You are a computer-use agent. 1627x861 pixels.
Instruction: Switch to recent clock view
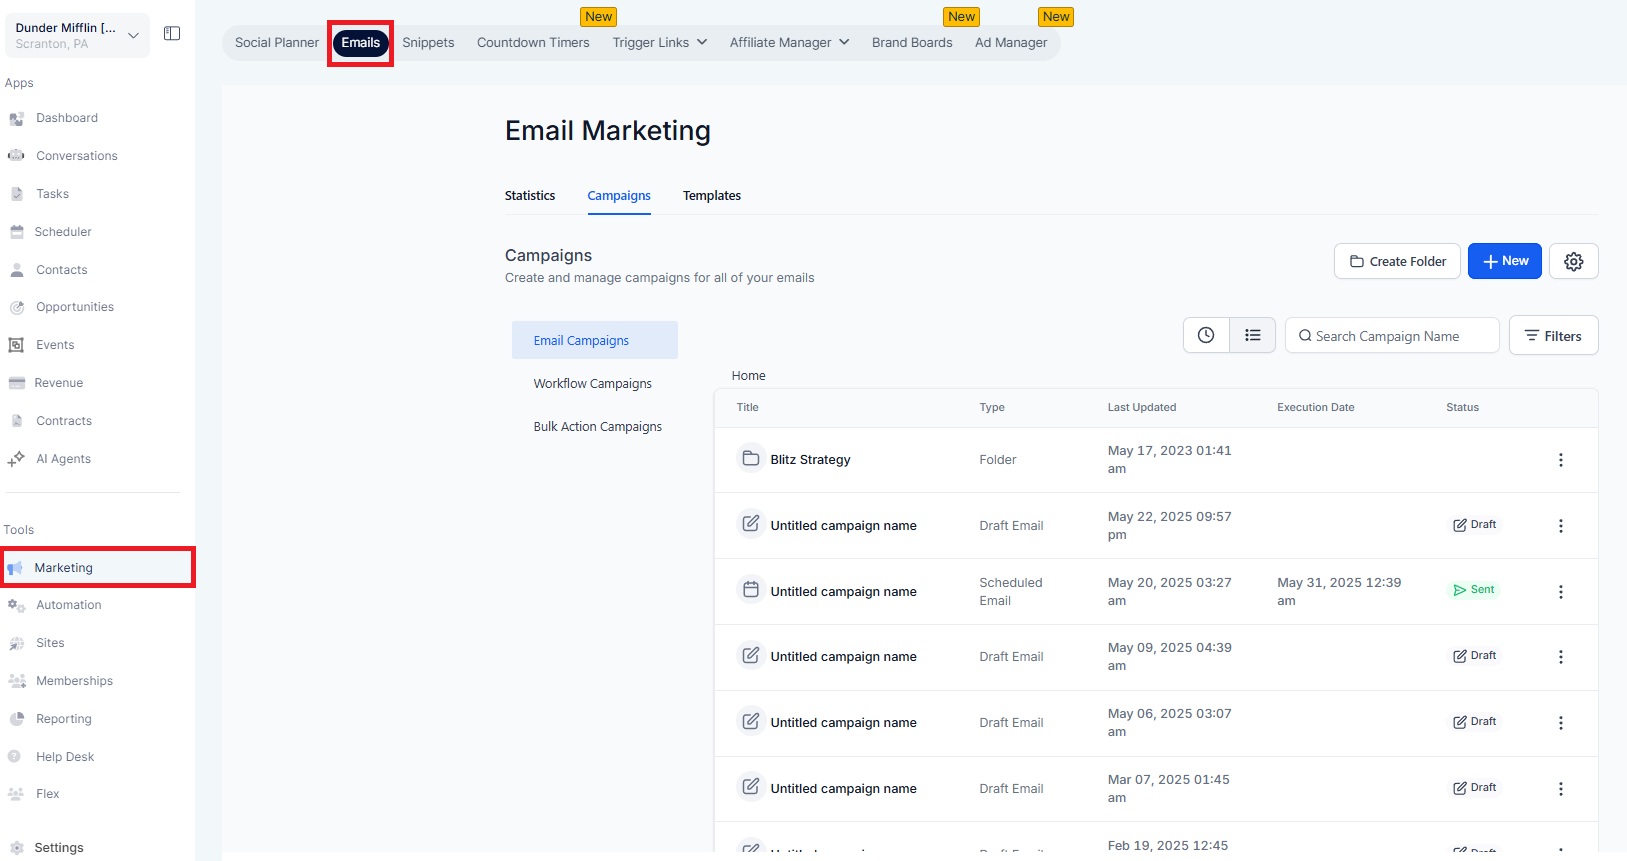(x=1206, y=336)
